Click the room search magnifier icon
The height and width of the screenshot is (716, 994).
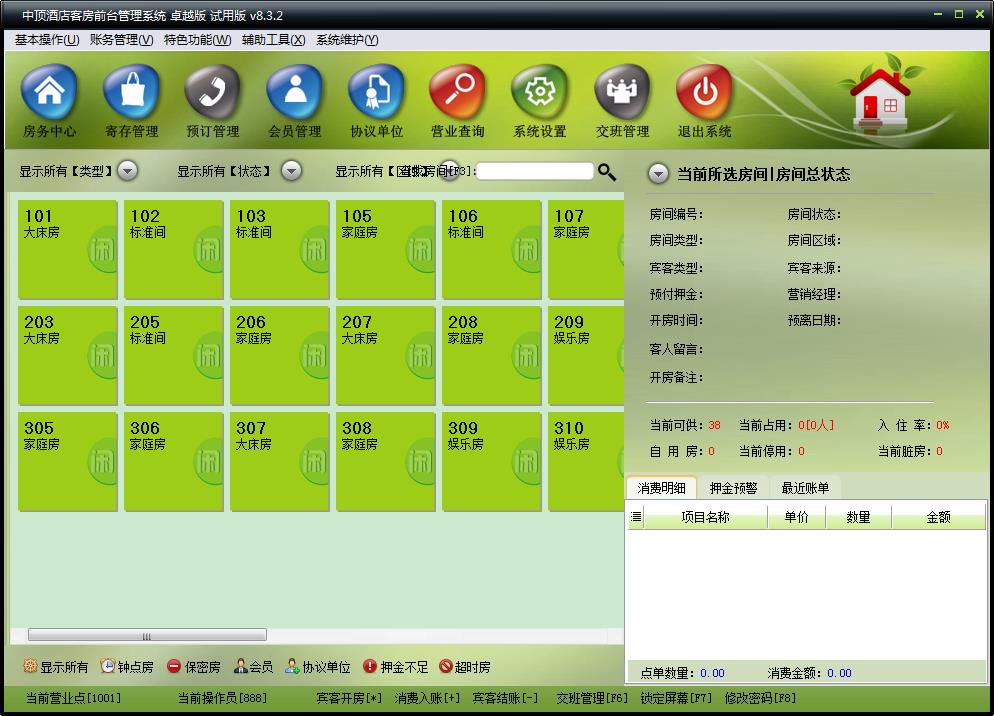(607, 172)
